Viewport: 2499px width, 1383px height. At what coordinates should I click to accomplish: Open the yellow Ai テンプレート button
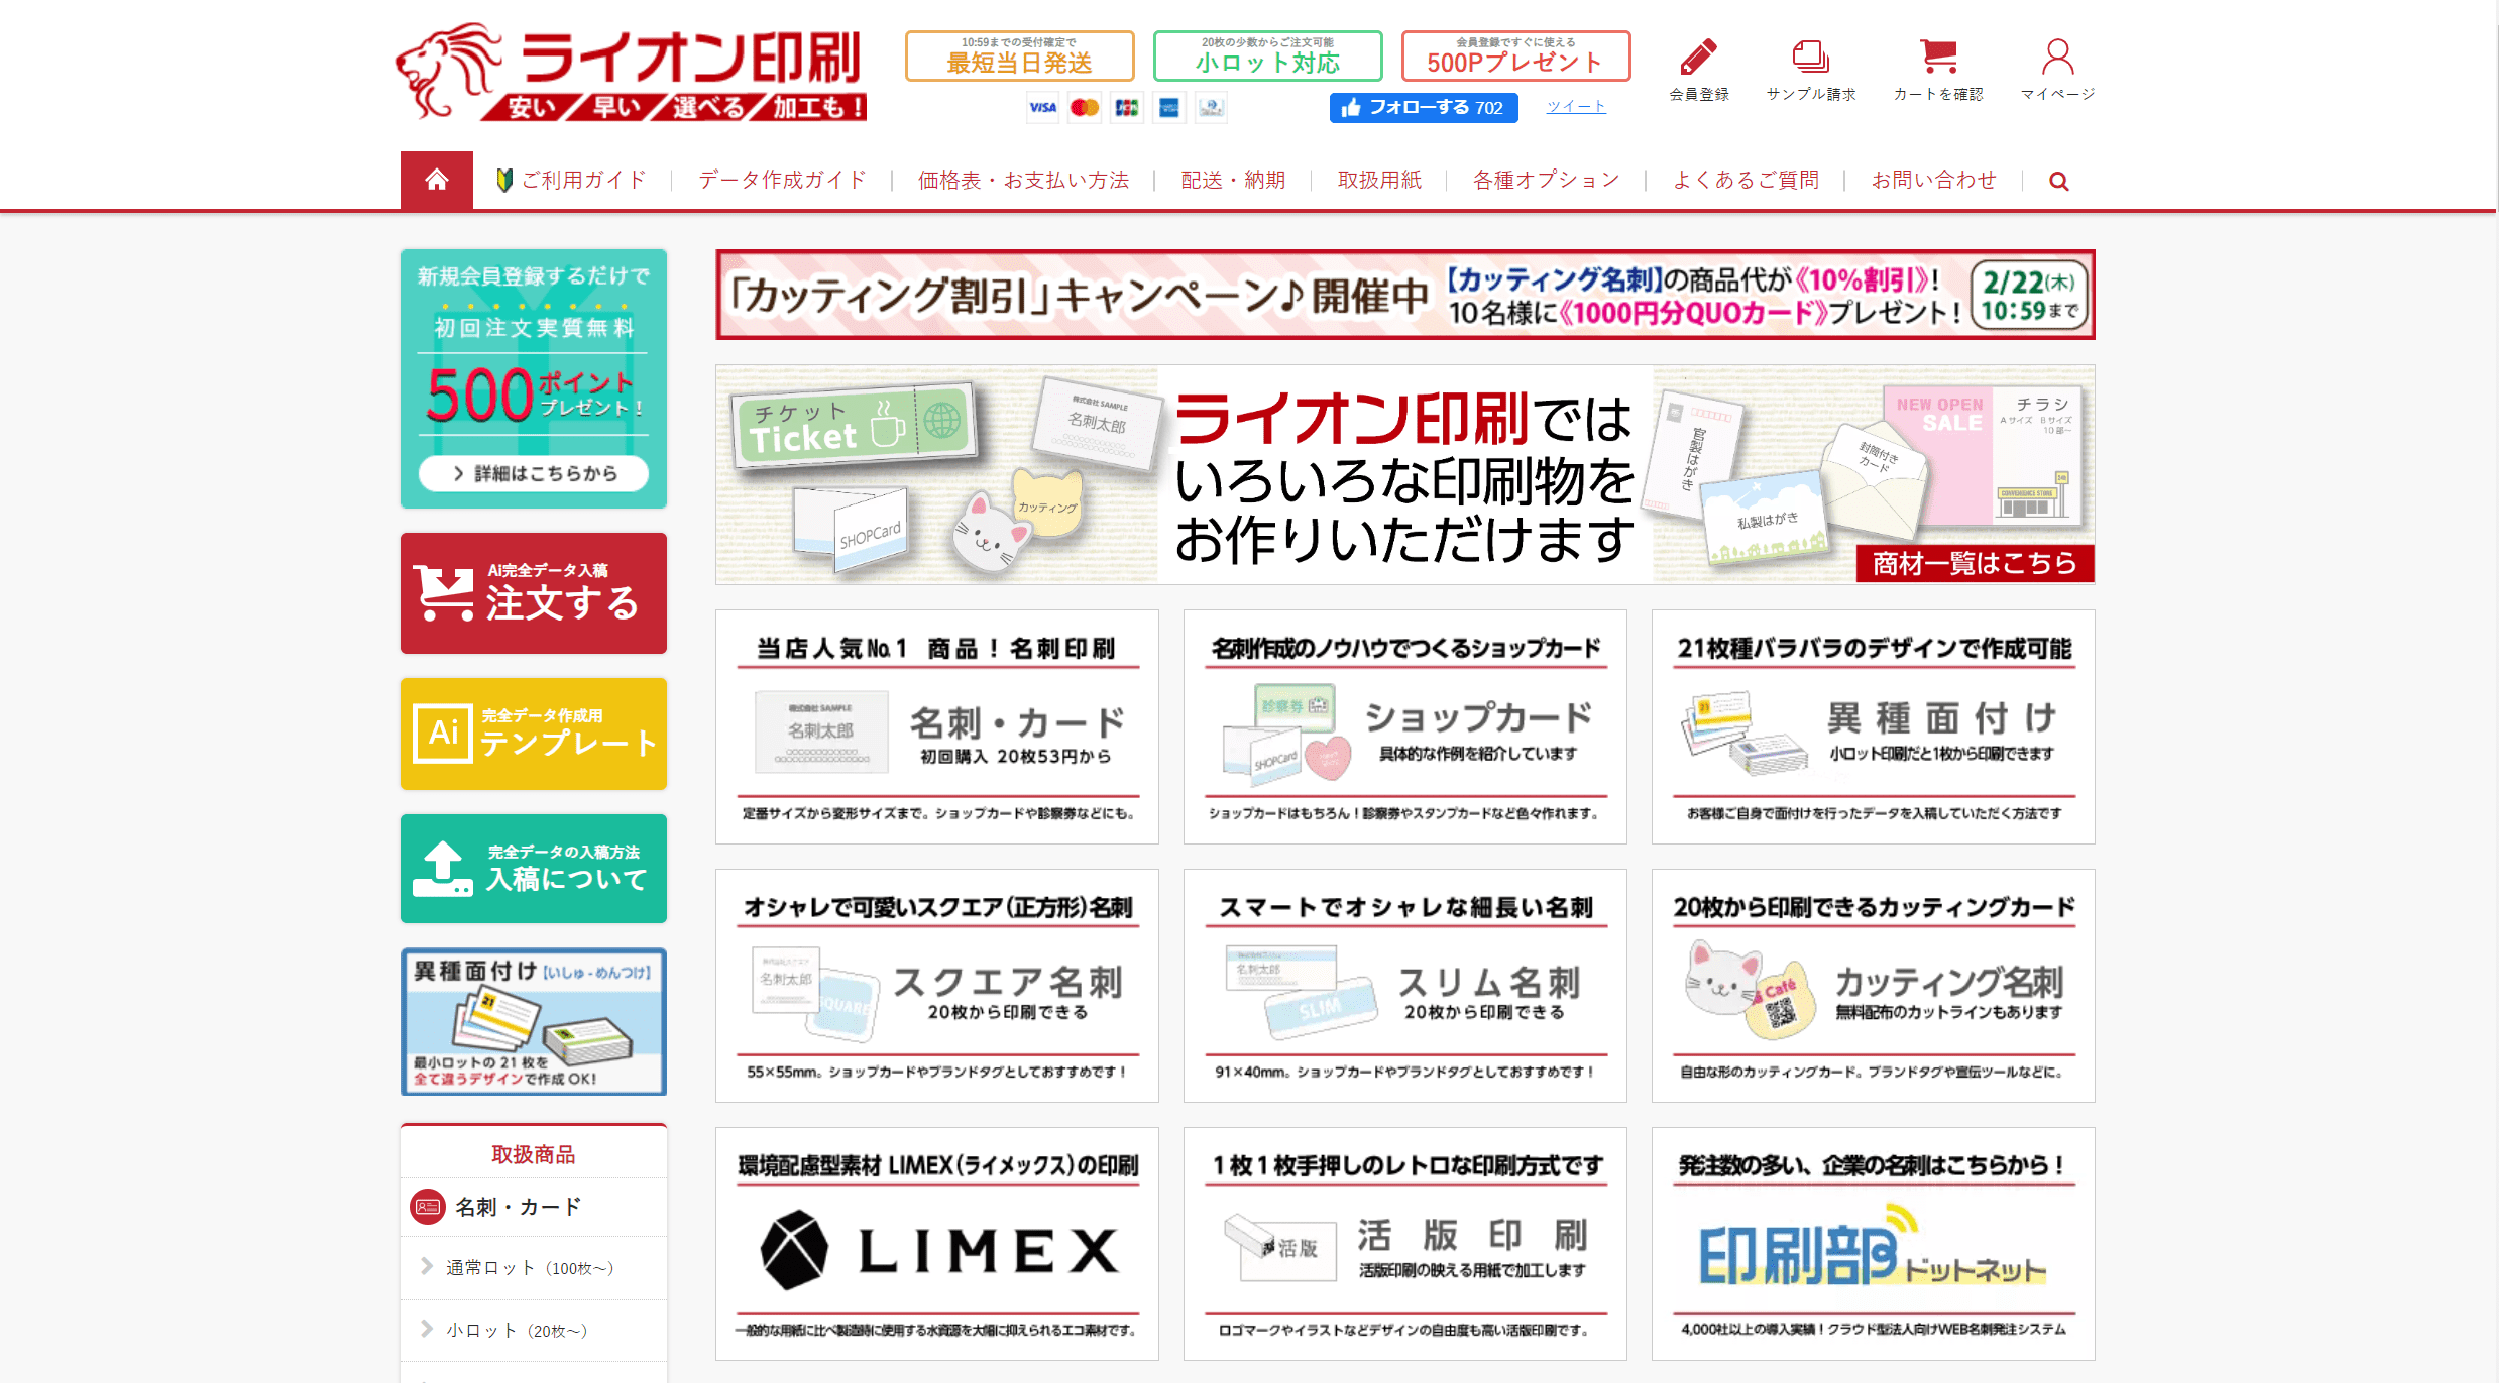[534, 734]
